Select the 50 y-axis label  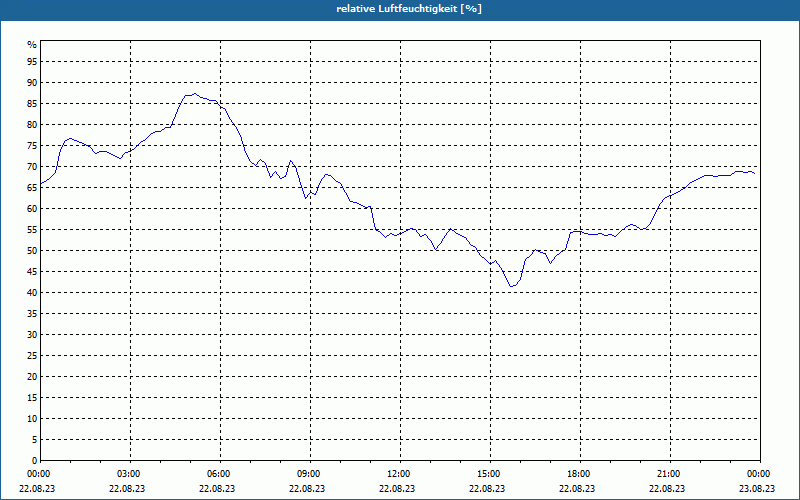(32, 251)
